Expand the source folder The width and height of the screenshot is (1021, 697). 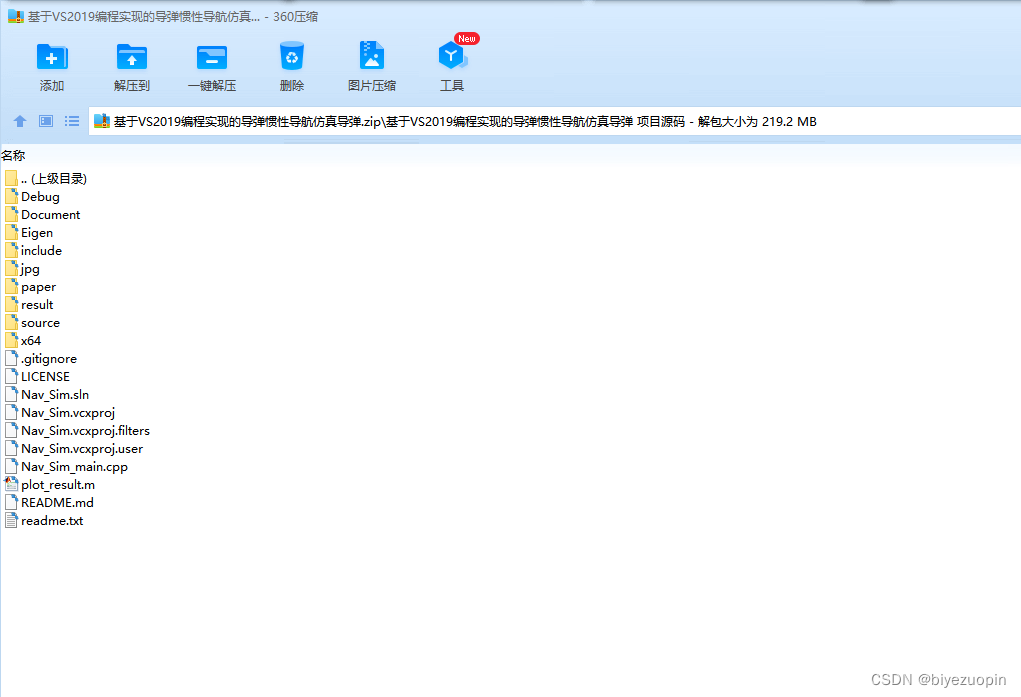(x=40, y=322)
